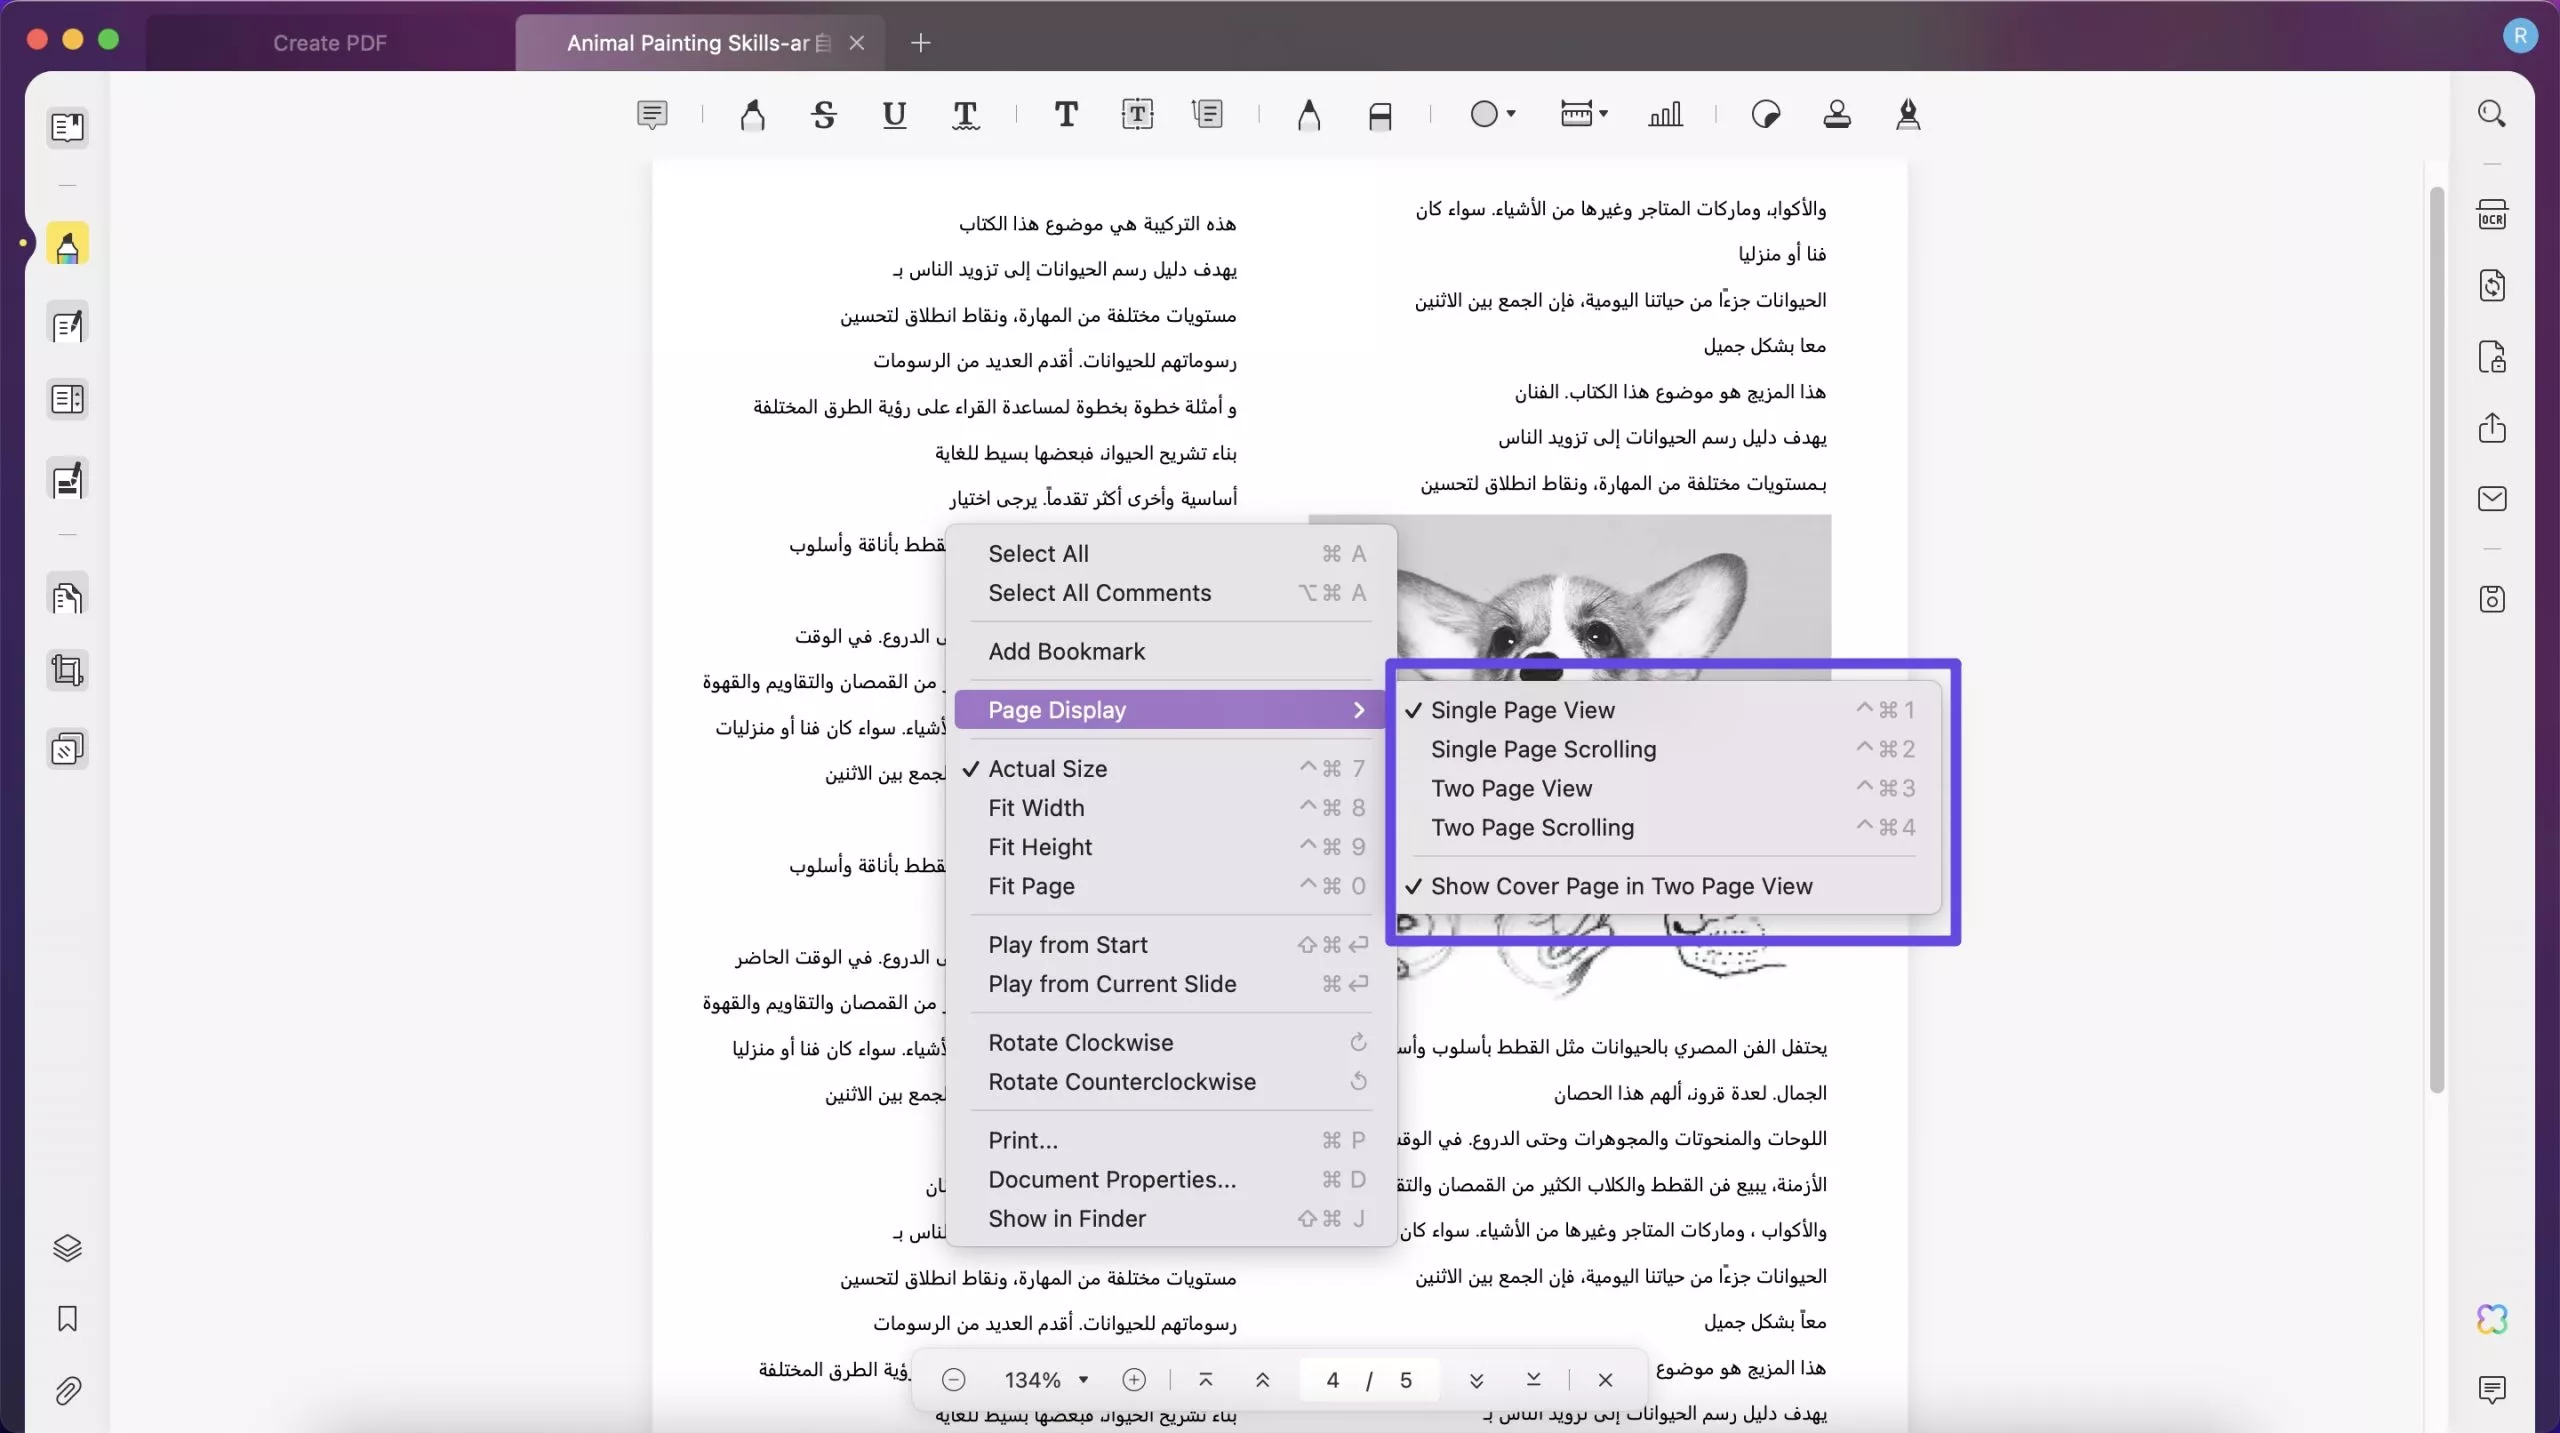Select Fit Width zoom option

coord(1036,807)
